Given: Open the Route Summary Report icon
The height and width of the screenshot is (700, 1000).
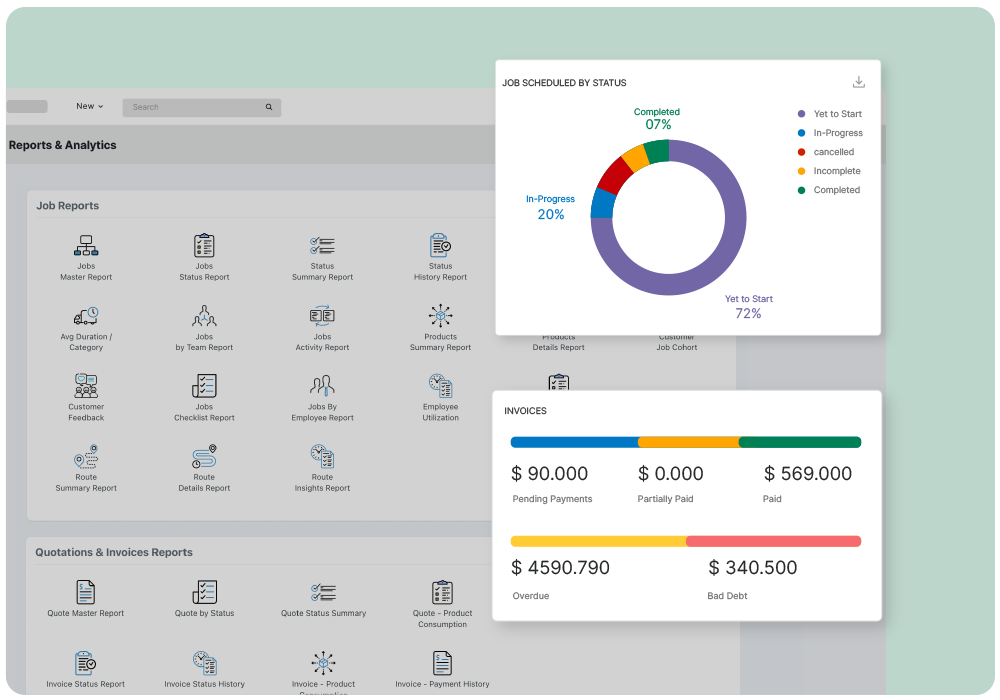Looking at the screenshot, I should point(86,458).
